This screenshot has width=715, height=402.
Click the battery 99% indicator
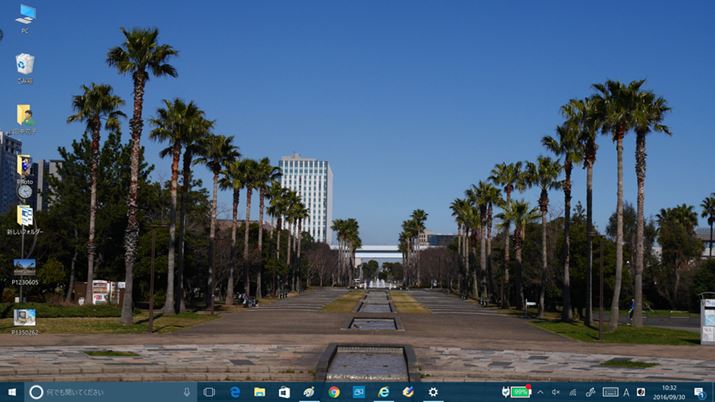pos(519,392)
